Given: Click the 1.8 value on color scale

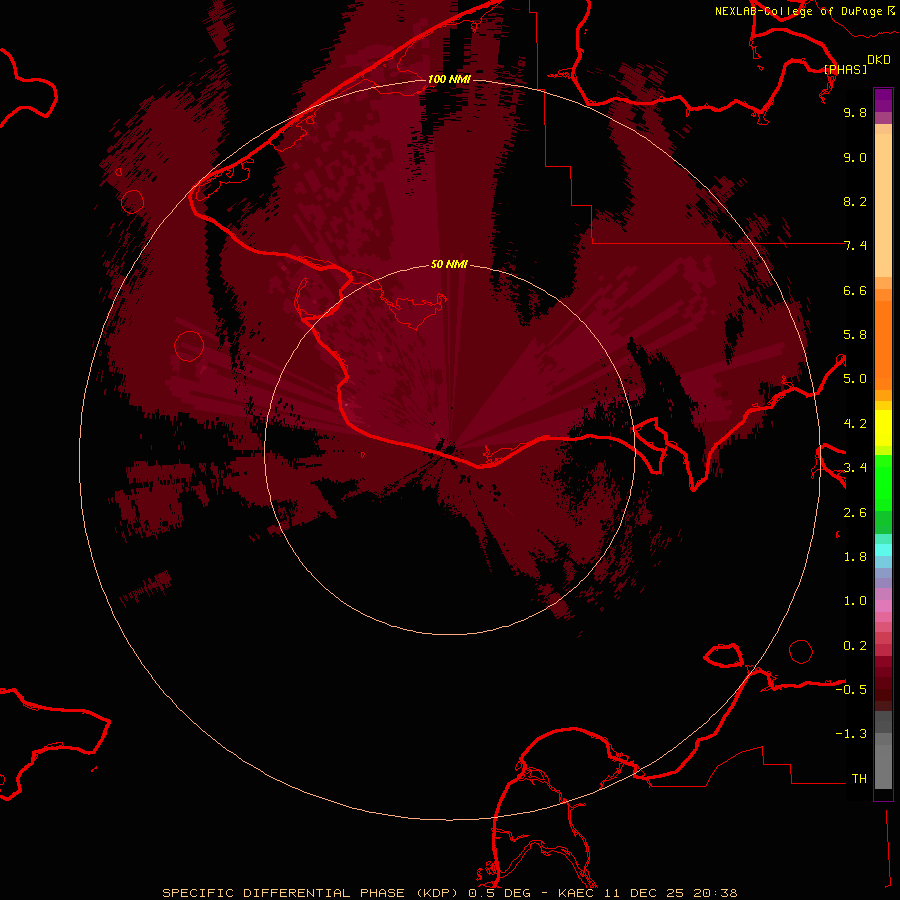Looking at the screenshot, I should point(855,557).
